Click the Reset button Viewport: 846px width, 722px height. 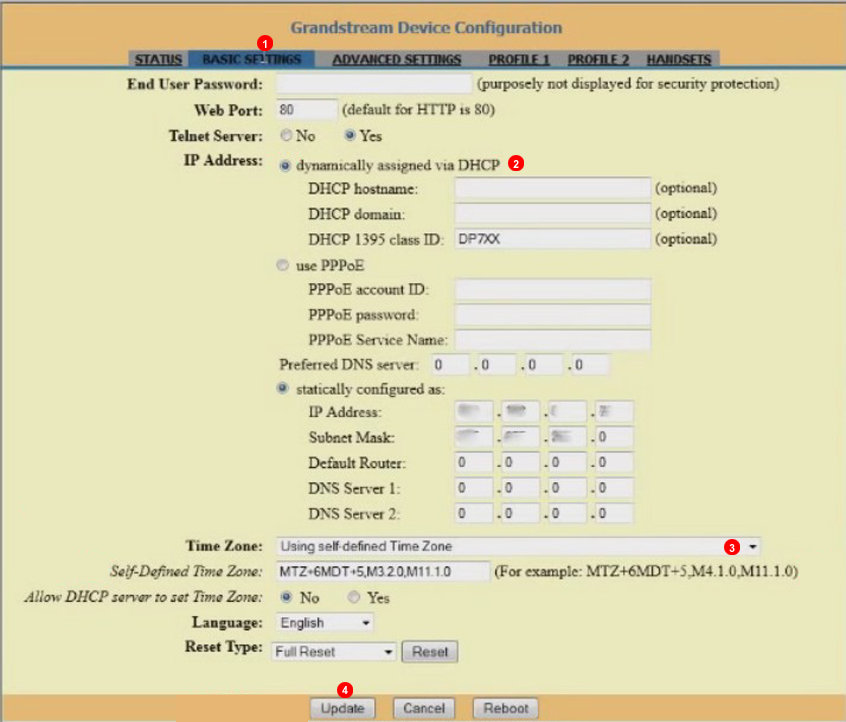point(430,652)
